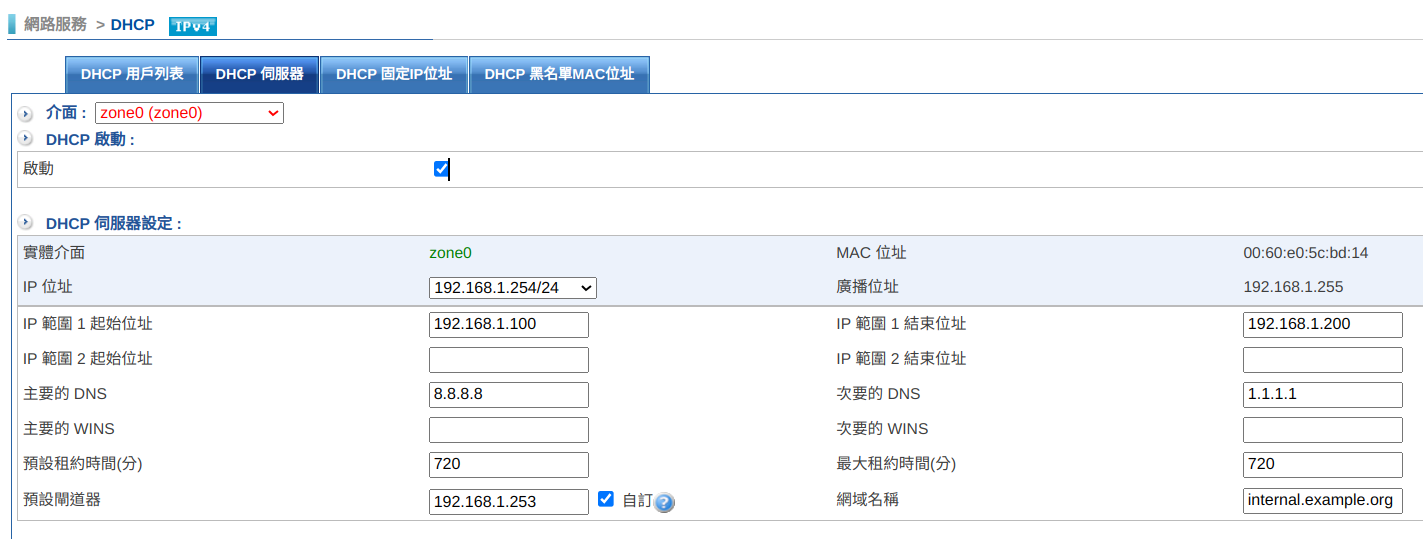Go to the DHCP 黑名單MAC位址 tab
The height and width of the screenshot is (539, 1423).
point(559,74)
